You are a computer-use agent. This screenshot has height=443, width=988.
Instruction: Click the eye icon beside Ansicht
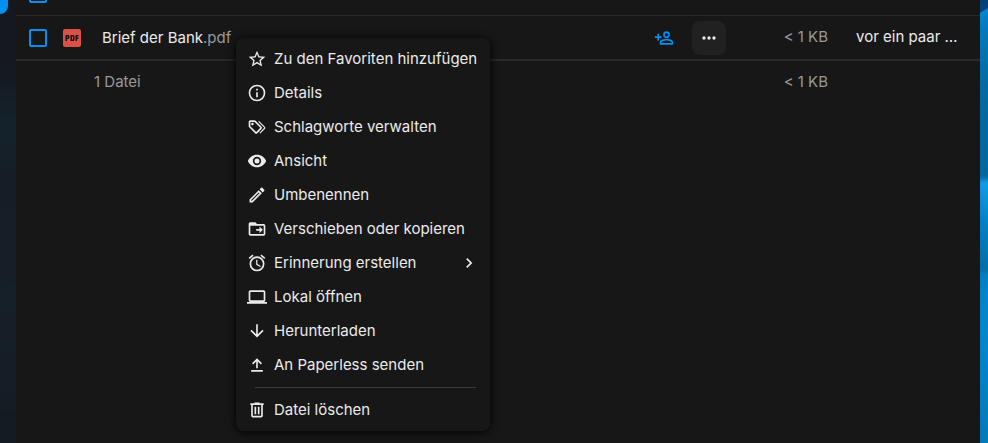256,161
